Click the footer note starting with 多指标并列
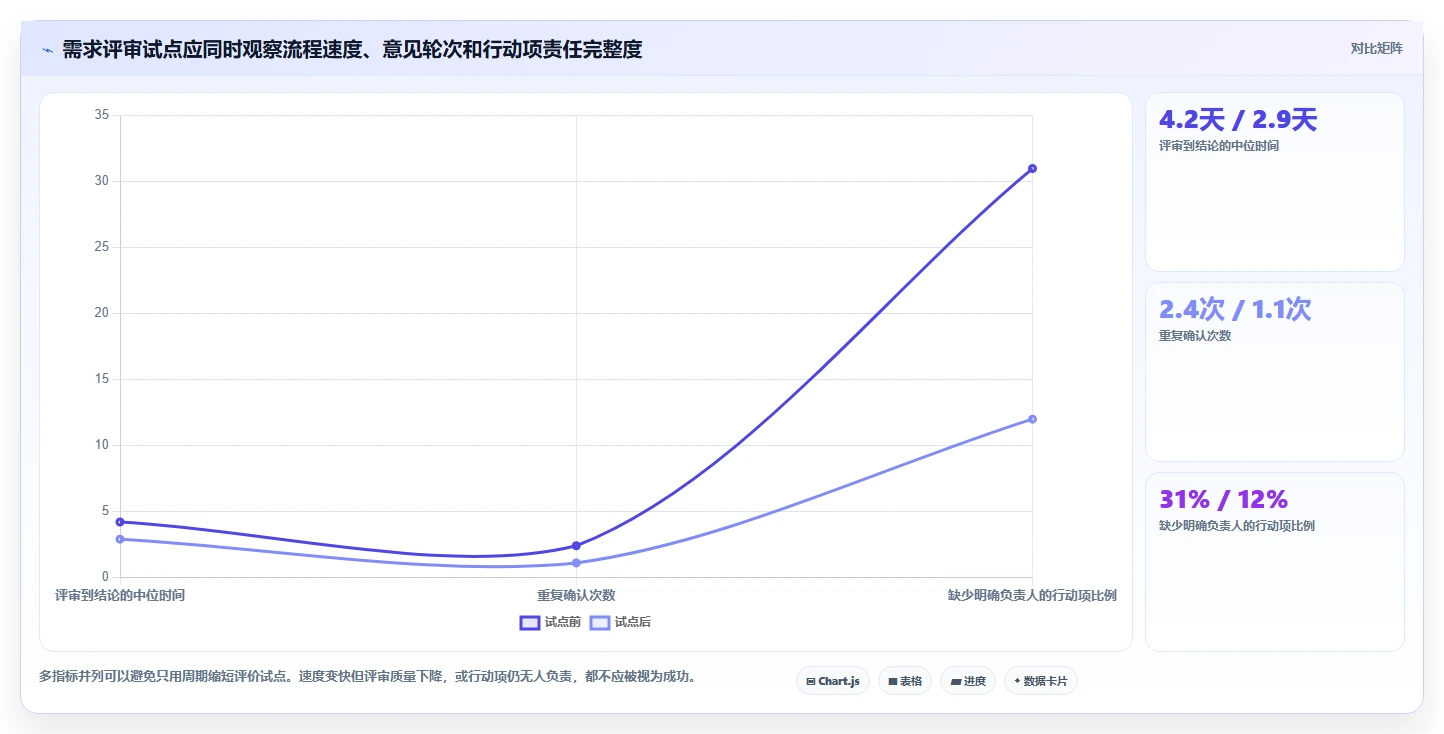Viewport: 1444px width, 734px height. click(367, 676)
